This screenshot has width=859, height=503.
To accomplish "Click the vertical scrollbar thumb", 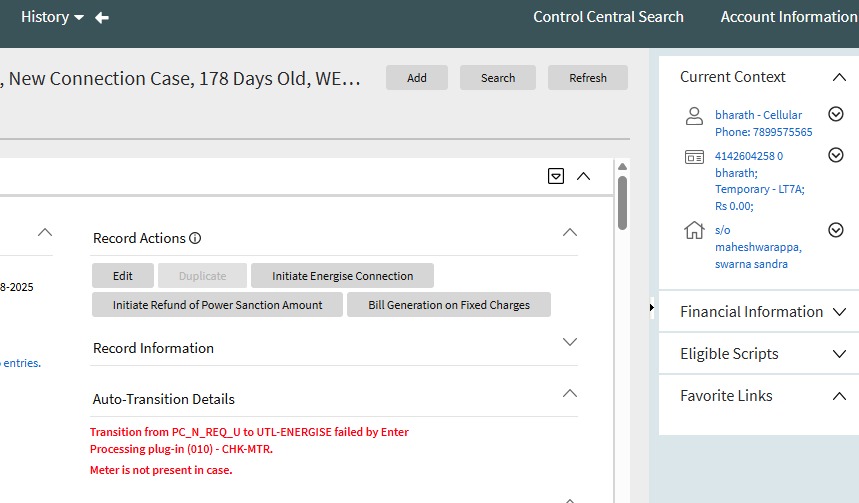I will pos(622,202).
